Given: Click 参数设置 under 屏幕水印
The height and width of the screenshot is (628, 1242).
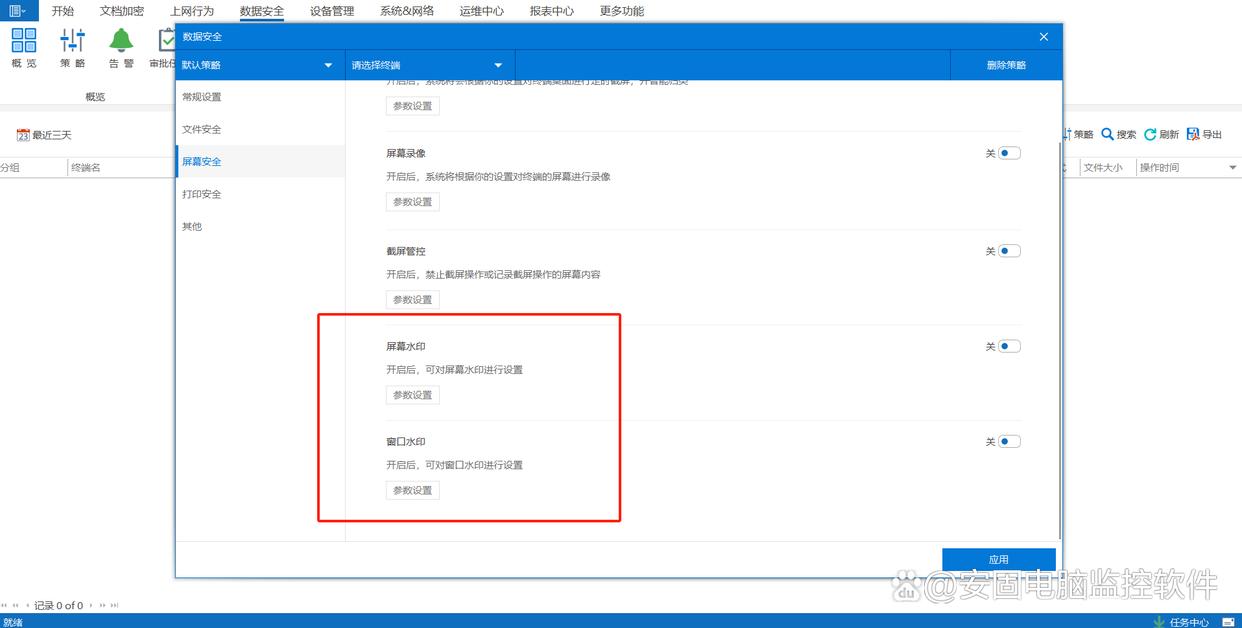Looking at the screenshot, I should click(412, 395).
